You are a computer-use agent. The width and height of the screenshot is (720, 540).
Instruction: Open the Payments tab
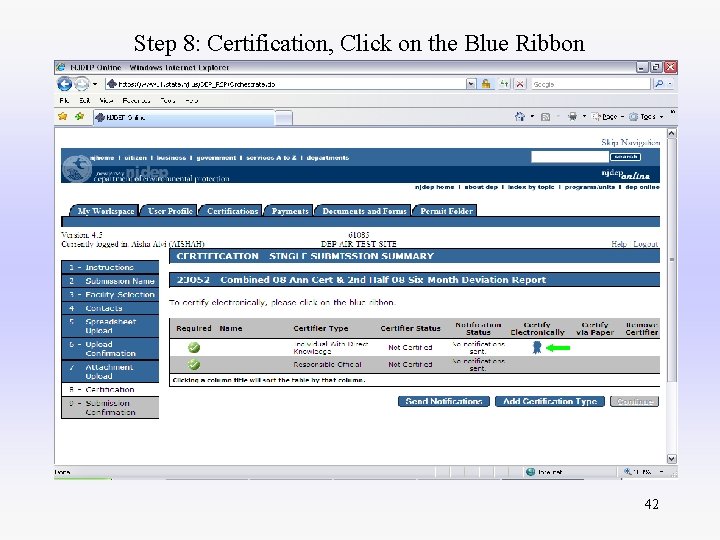pos(289,211)
